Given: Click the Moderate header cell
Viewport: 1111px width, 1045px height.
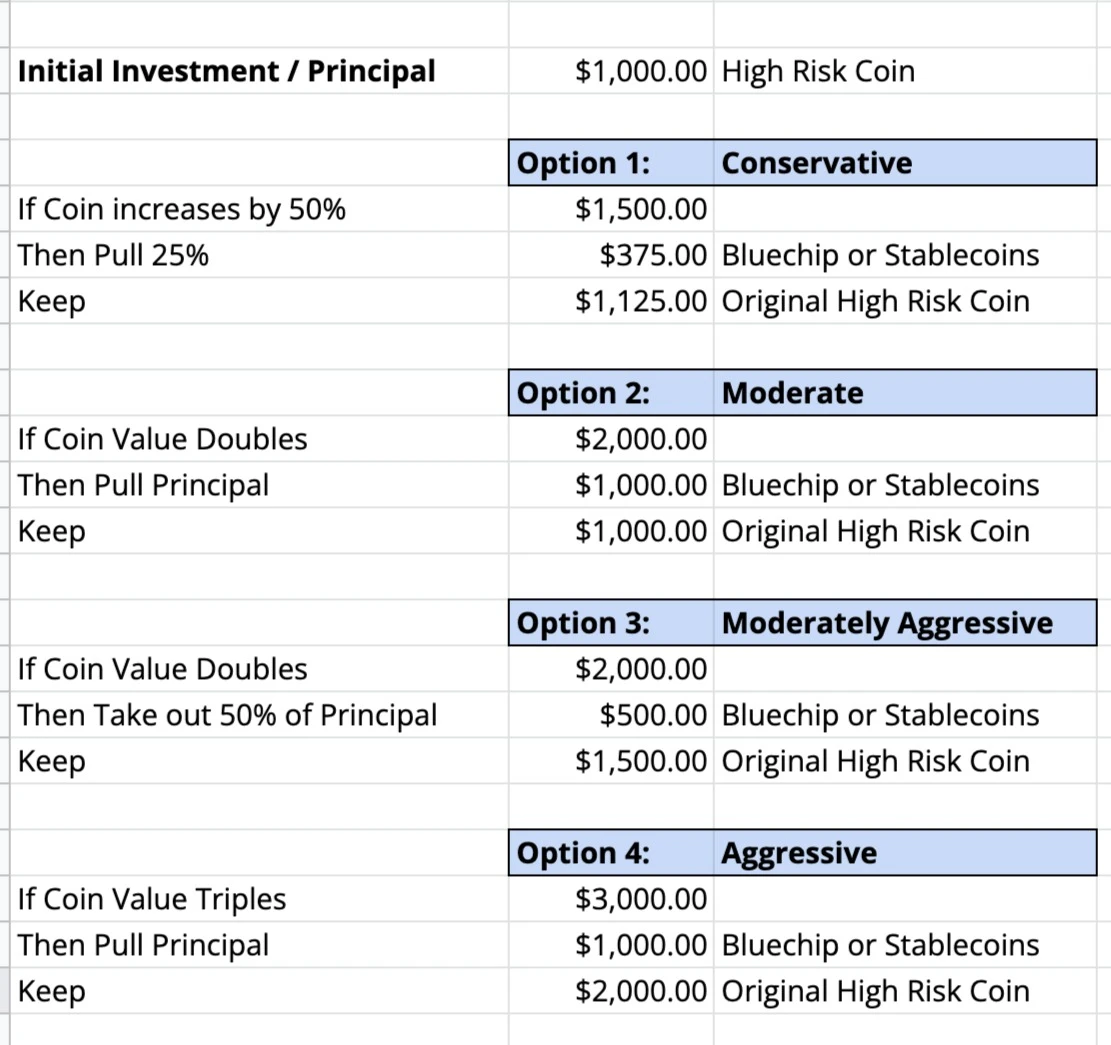Looking at the screenshot, I should (905, 392).
